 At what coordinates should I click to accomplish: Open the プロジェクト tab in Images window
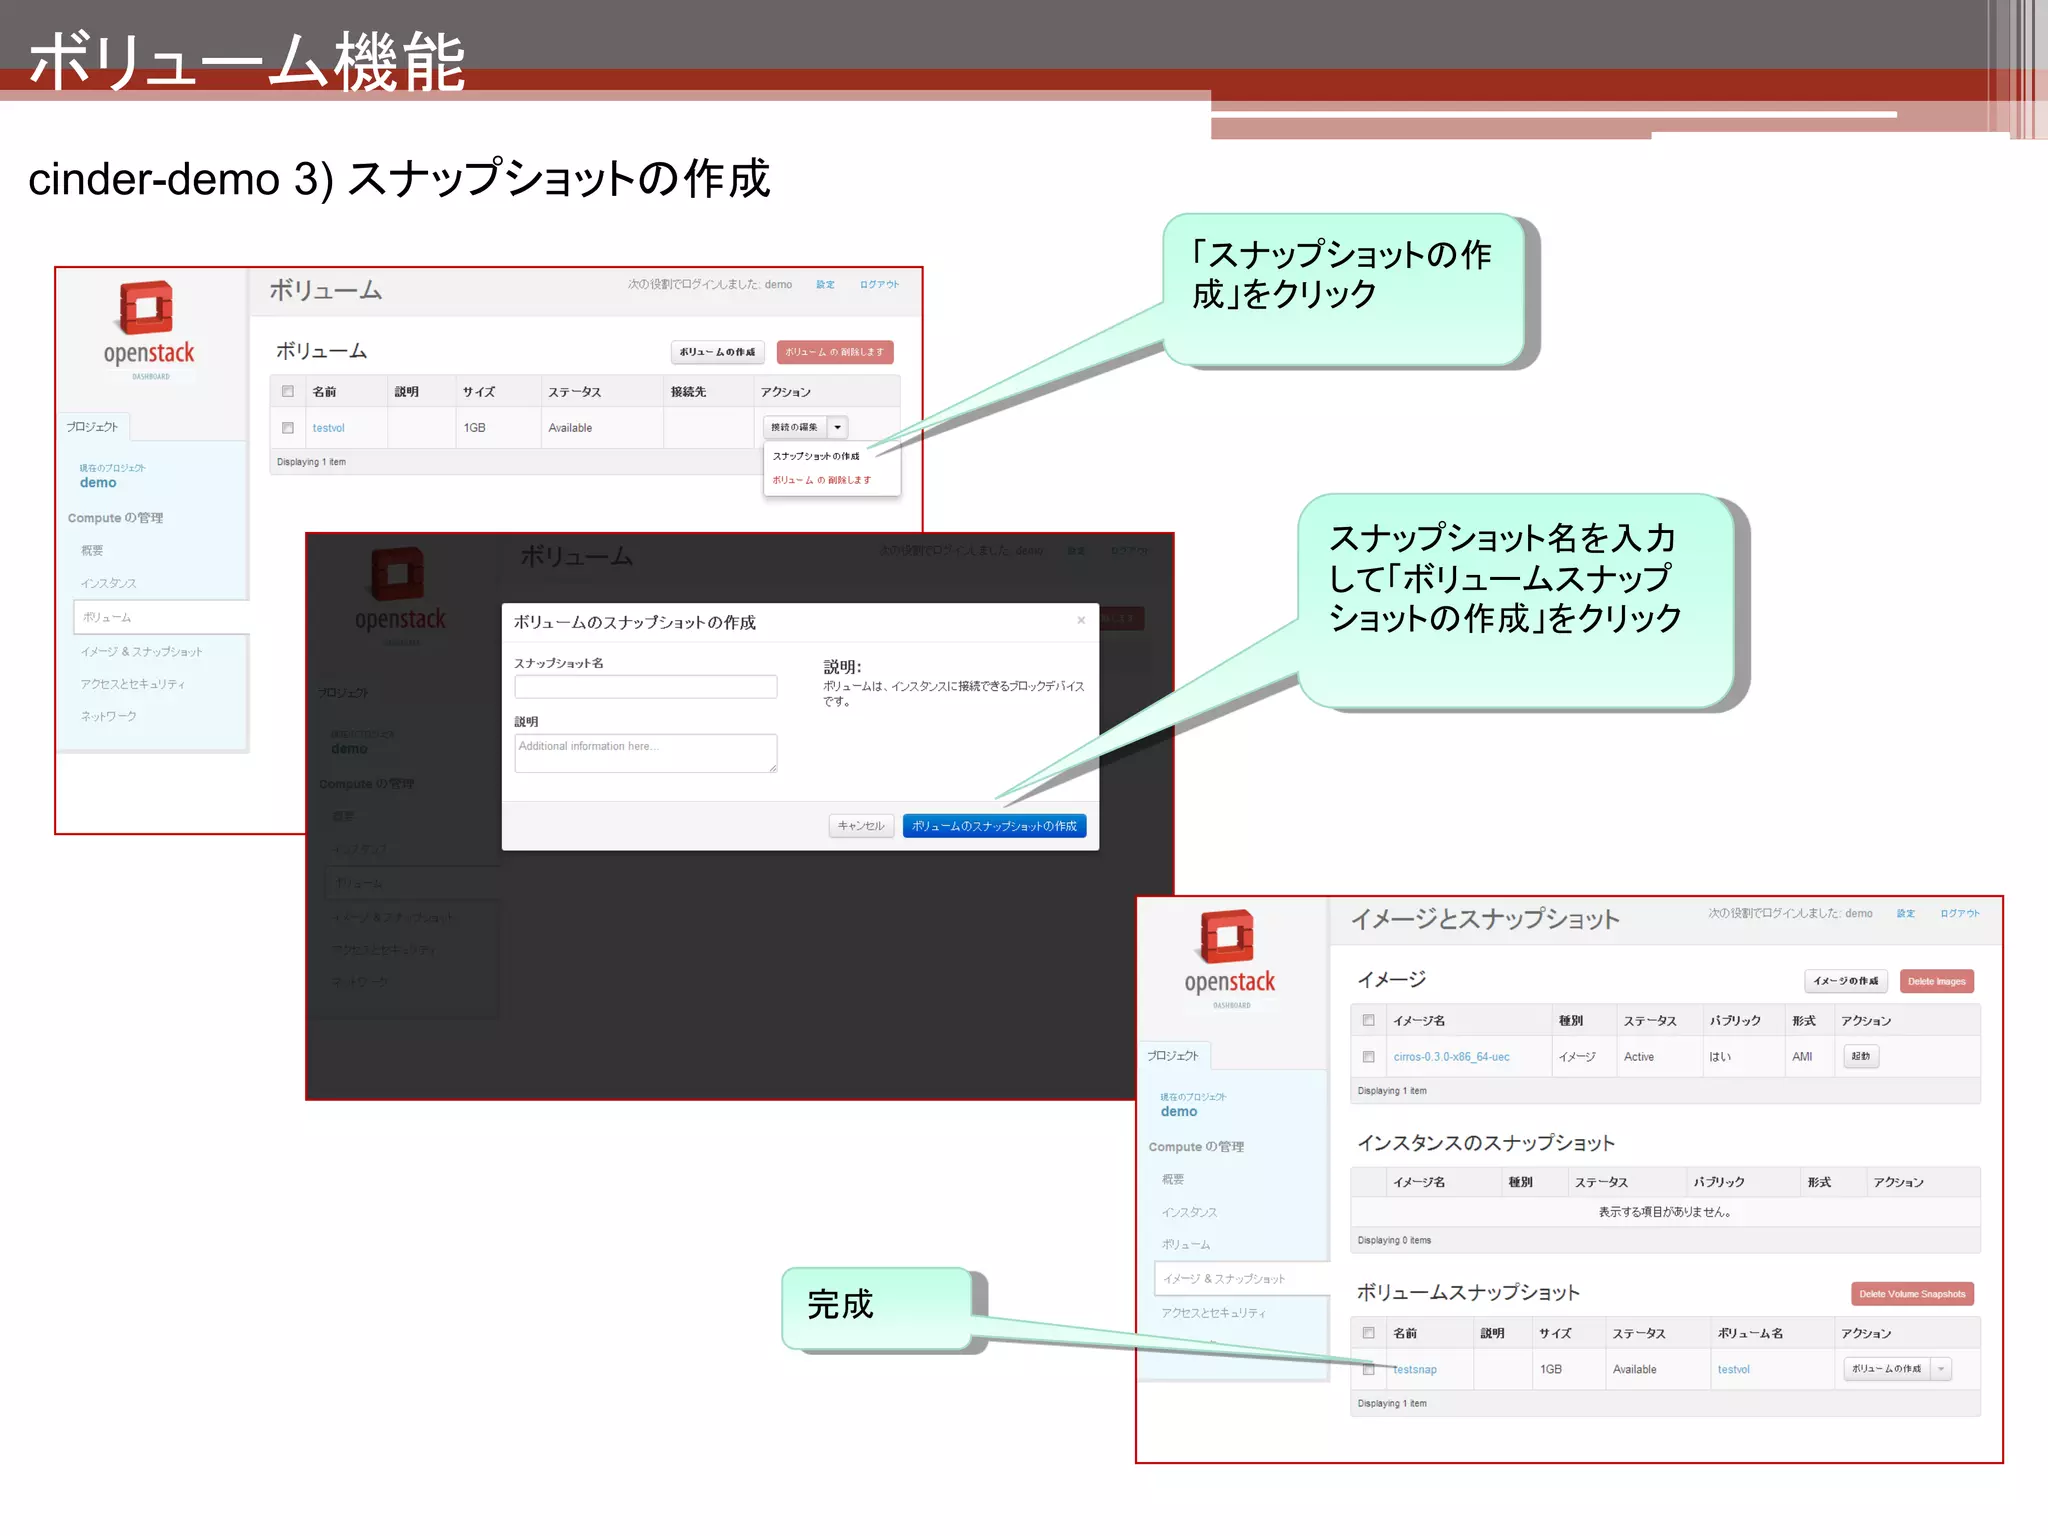1173,1056
